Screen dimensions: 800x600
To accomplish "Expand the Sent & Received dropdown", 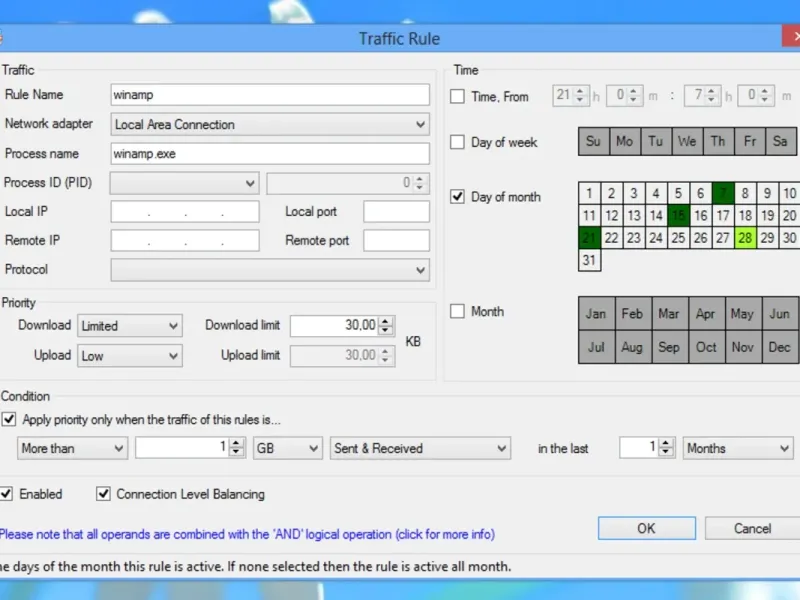I will point(420,448).
